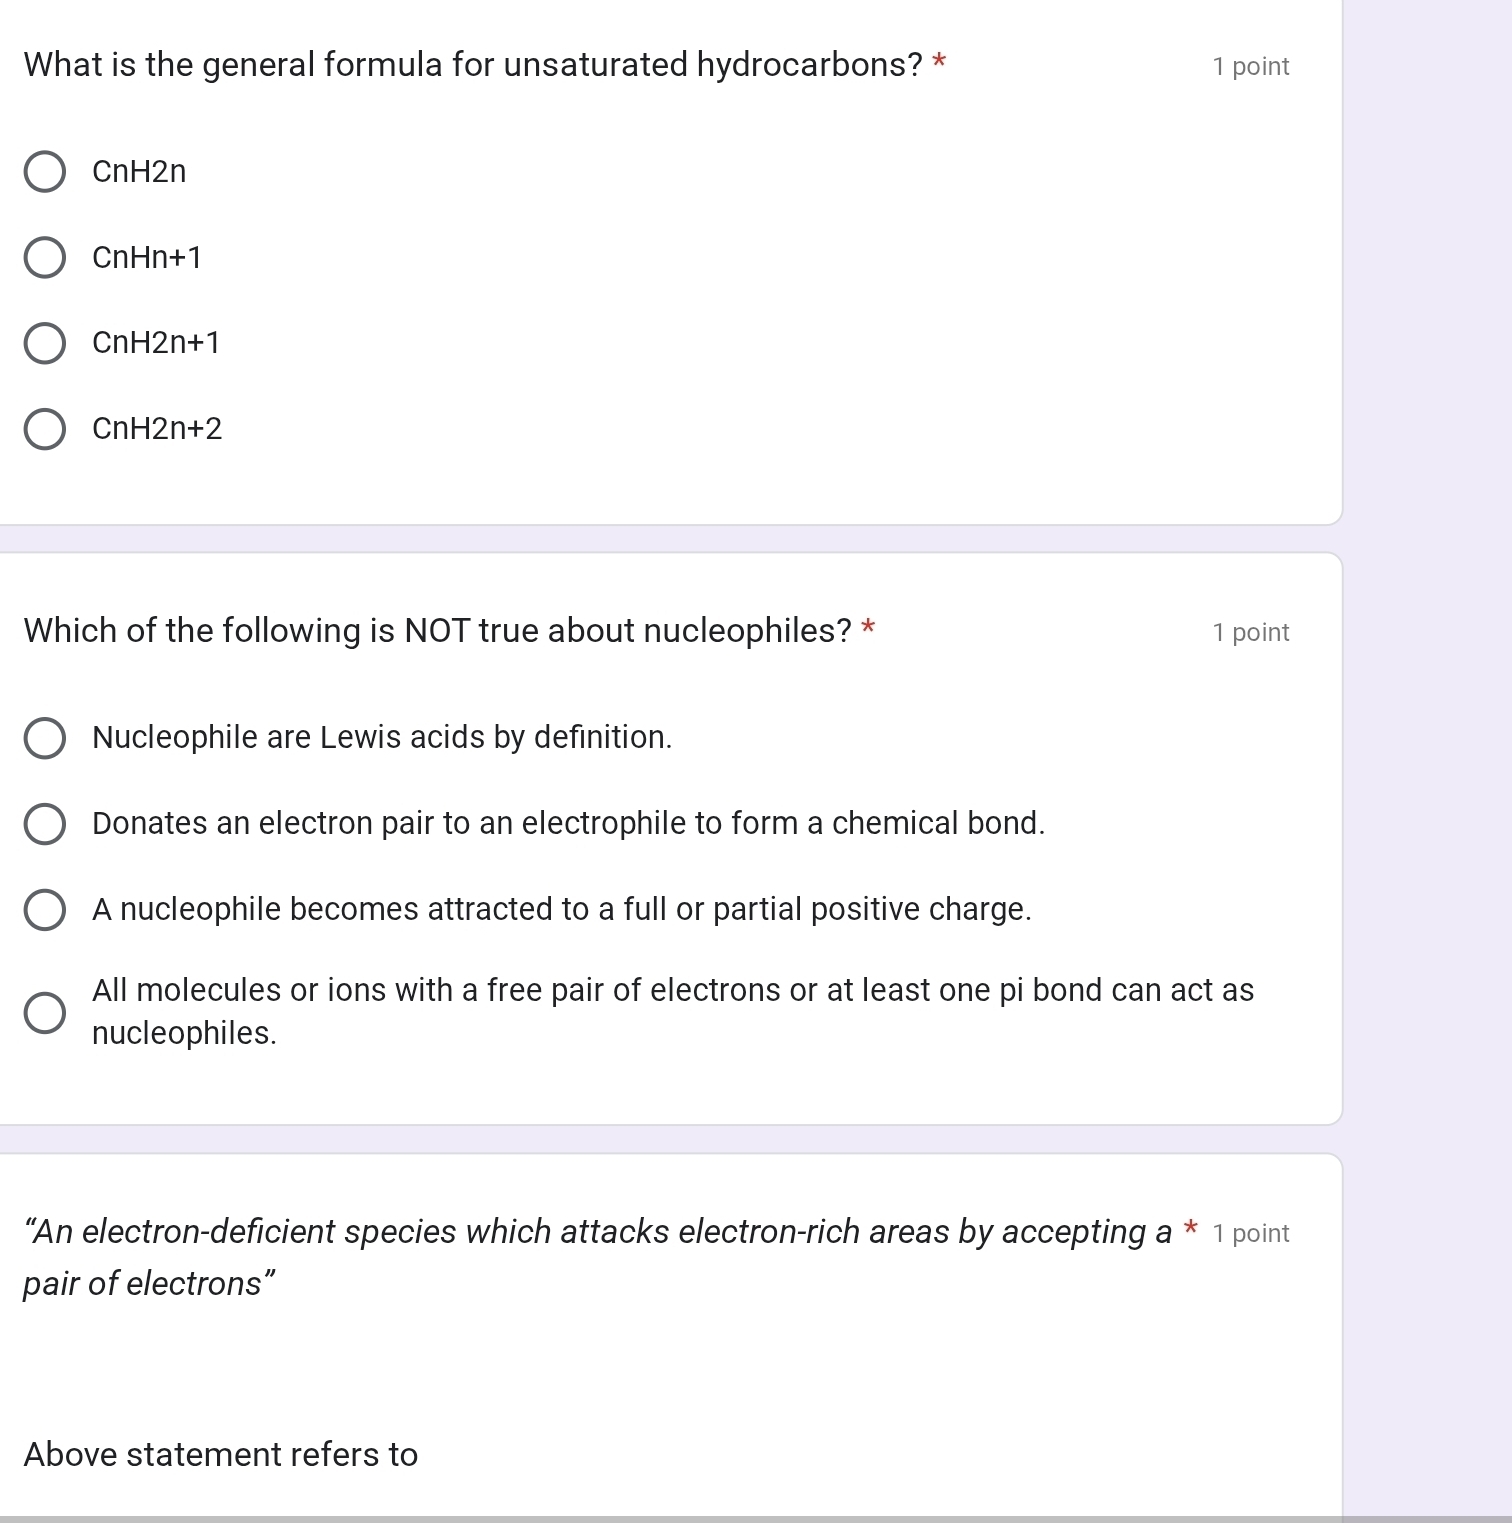Click unsaturated hydrocarbons question title

[x=472, y=65]
